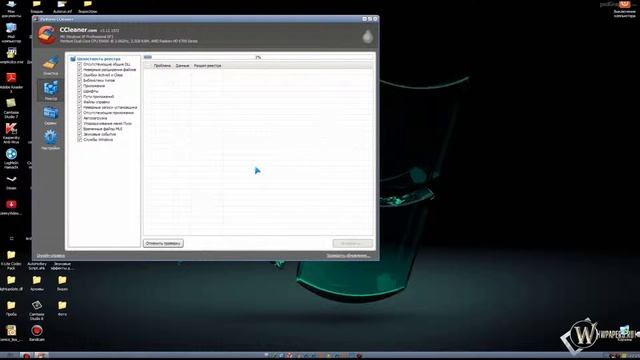The image size is (640, 360).
Task: Toggle the sound events checkbox
Action: click(80, 134)
